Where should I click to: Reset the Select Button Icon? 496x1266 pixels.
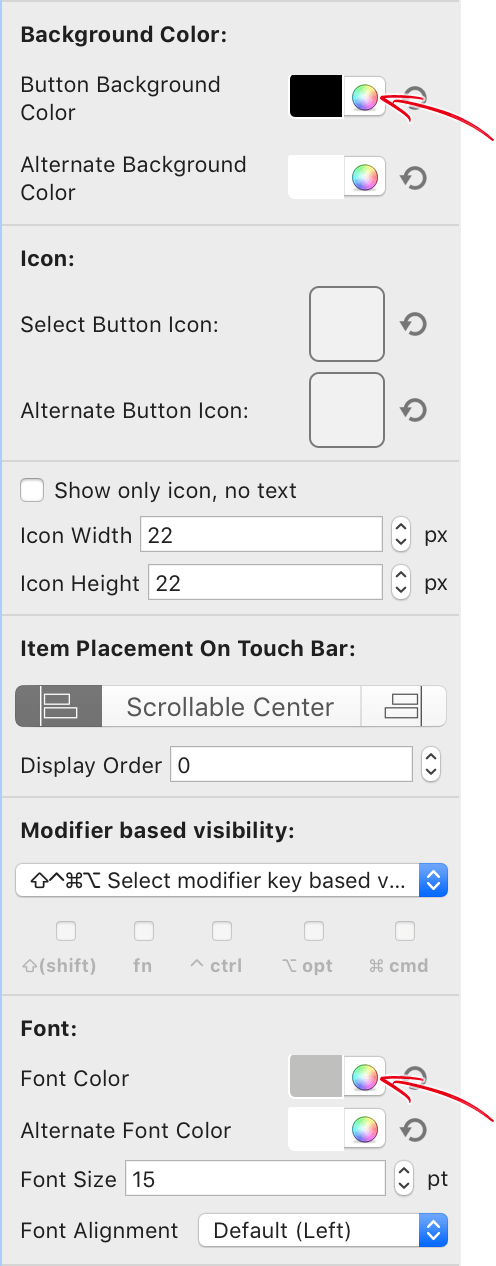(413, 324)
